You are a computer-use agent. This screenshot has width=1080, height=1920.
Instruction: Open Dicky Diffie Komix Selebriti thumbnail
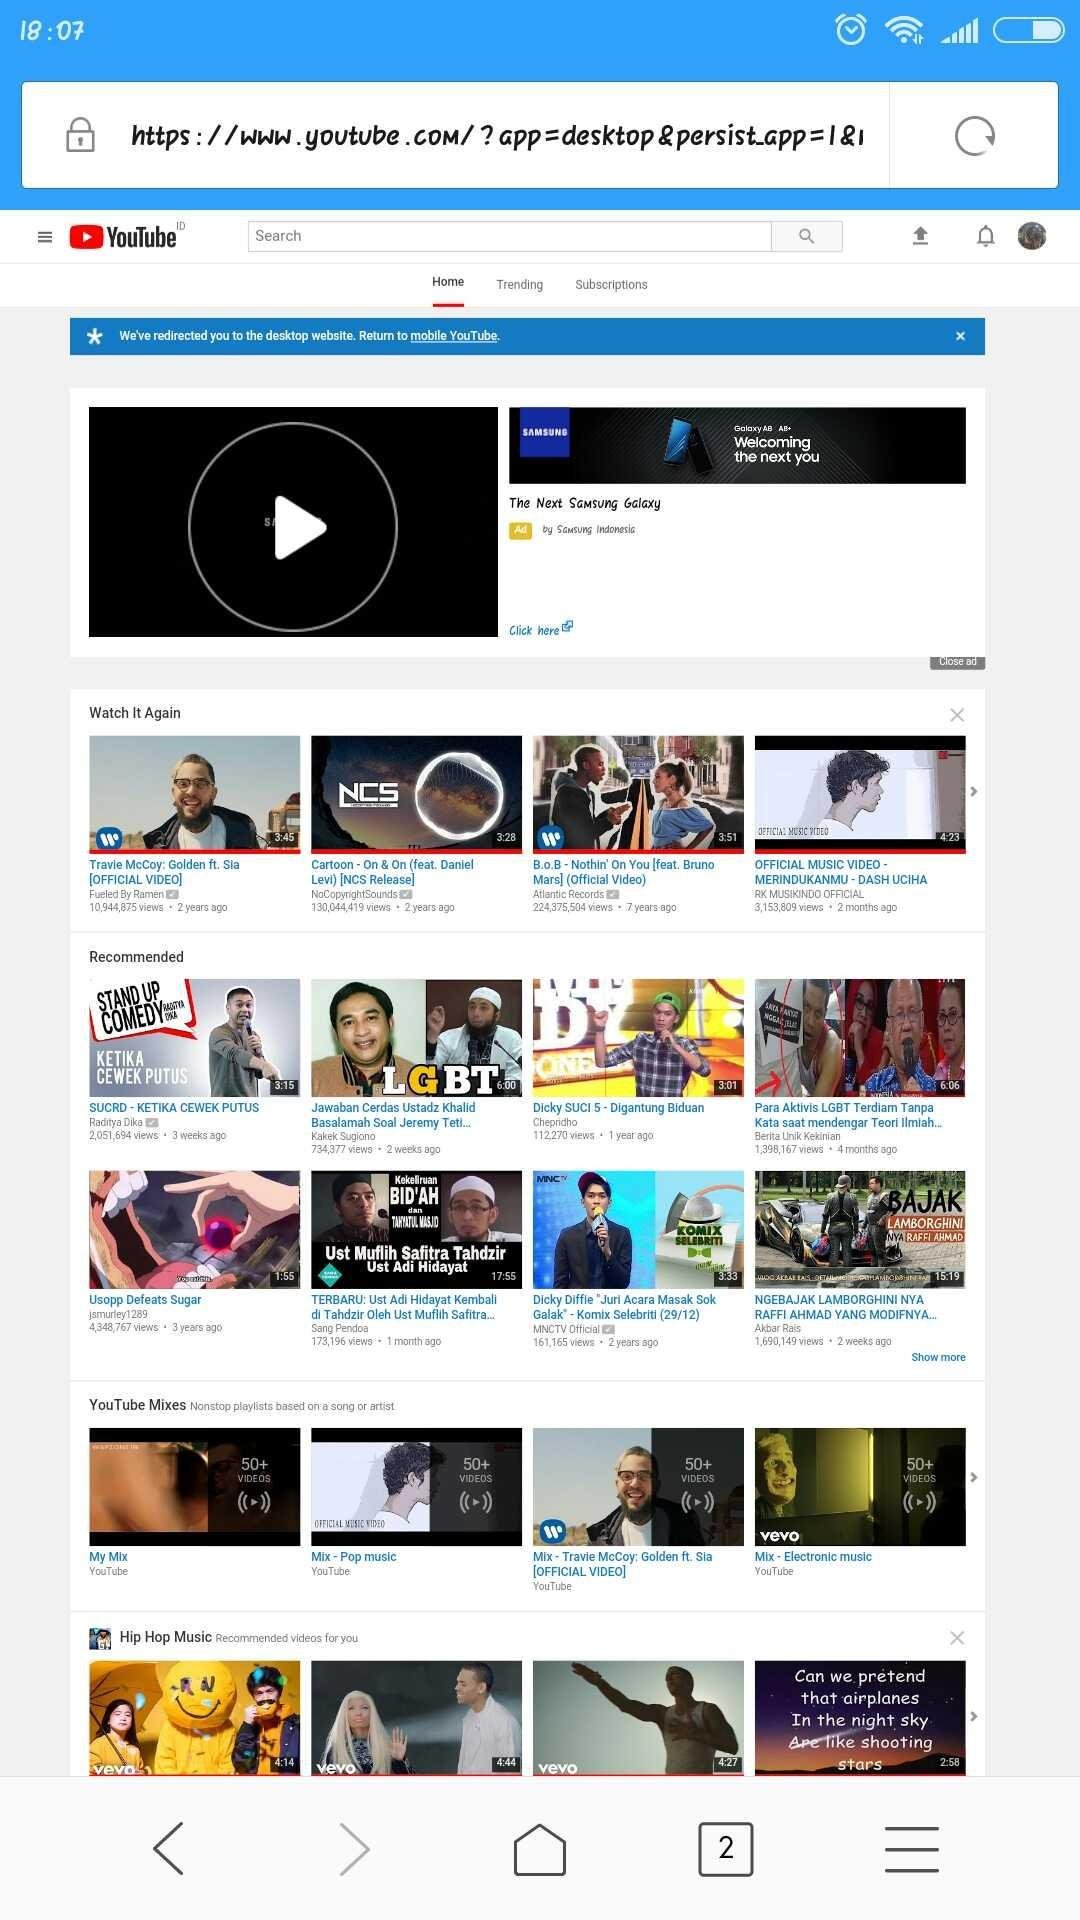click(x=638, y=1230)
